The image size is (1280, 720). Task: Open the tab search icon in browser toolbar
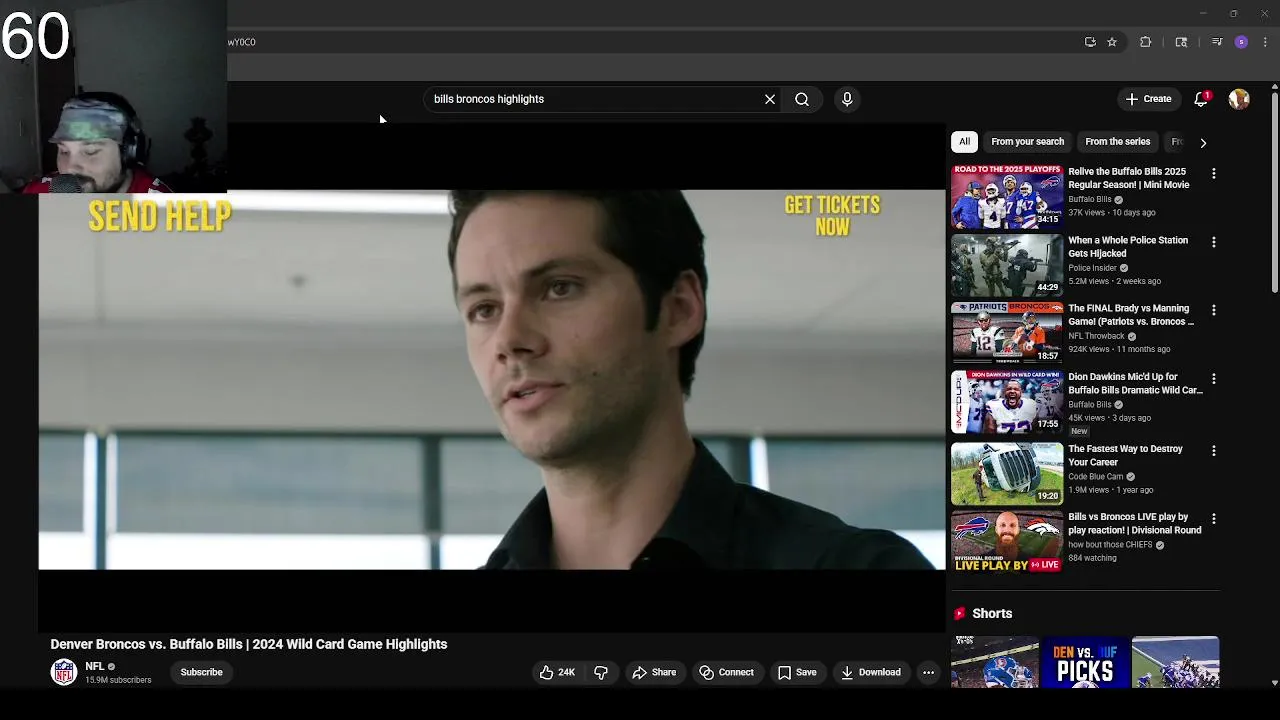[1181, 42]
